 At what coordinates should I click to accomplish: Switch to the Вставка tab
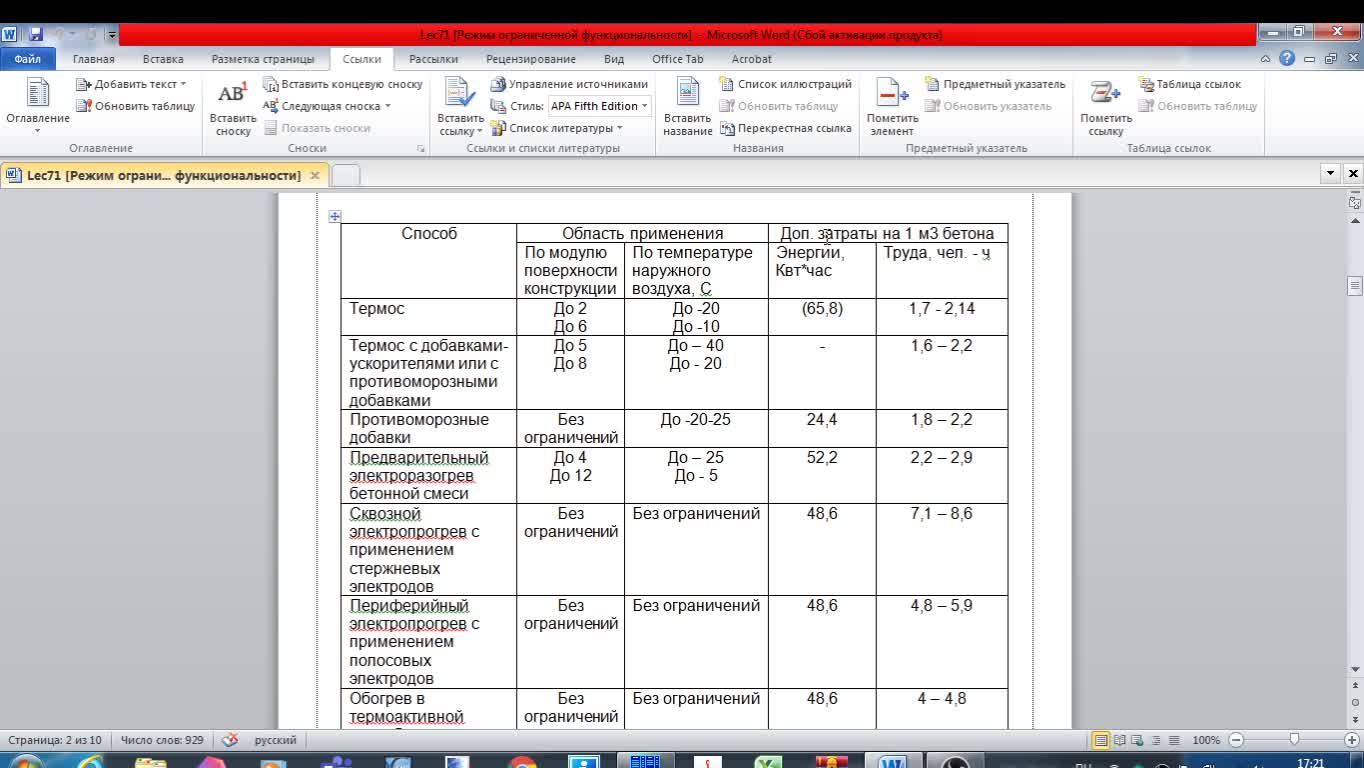pos(163,59)
